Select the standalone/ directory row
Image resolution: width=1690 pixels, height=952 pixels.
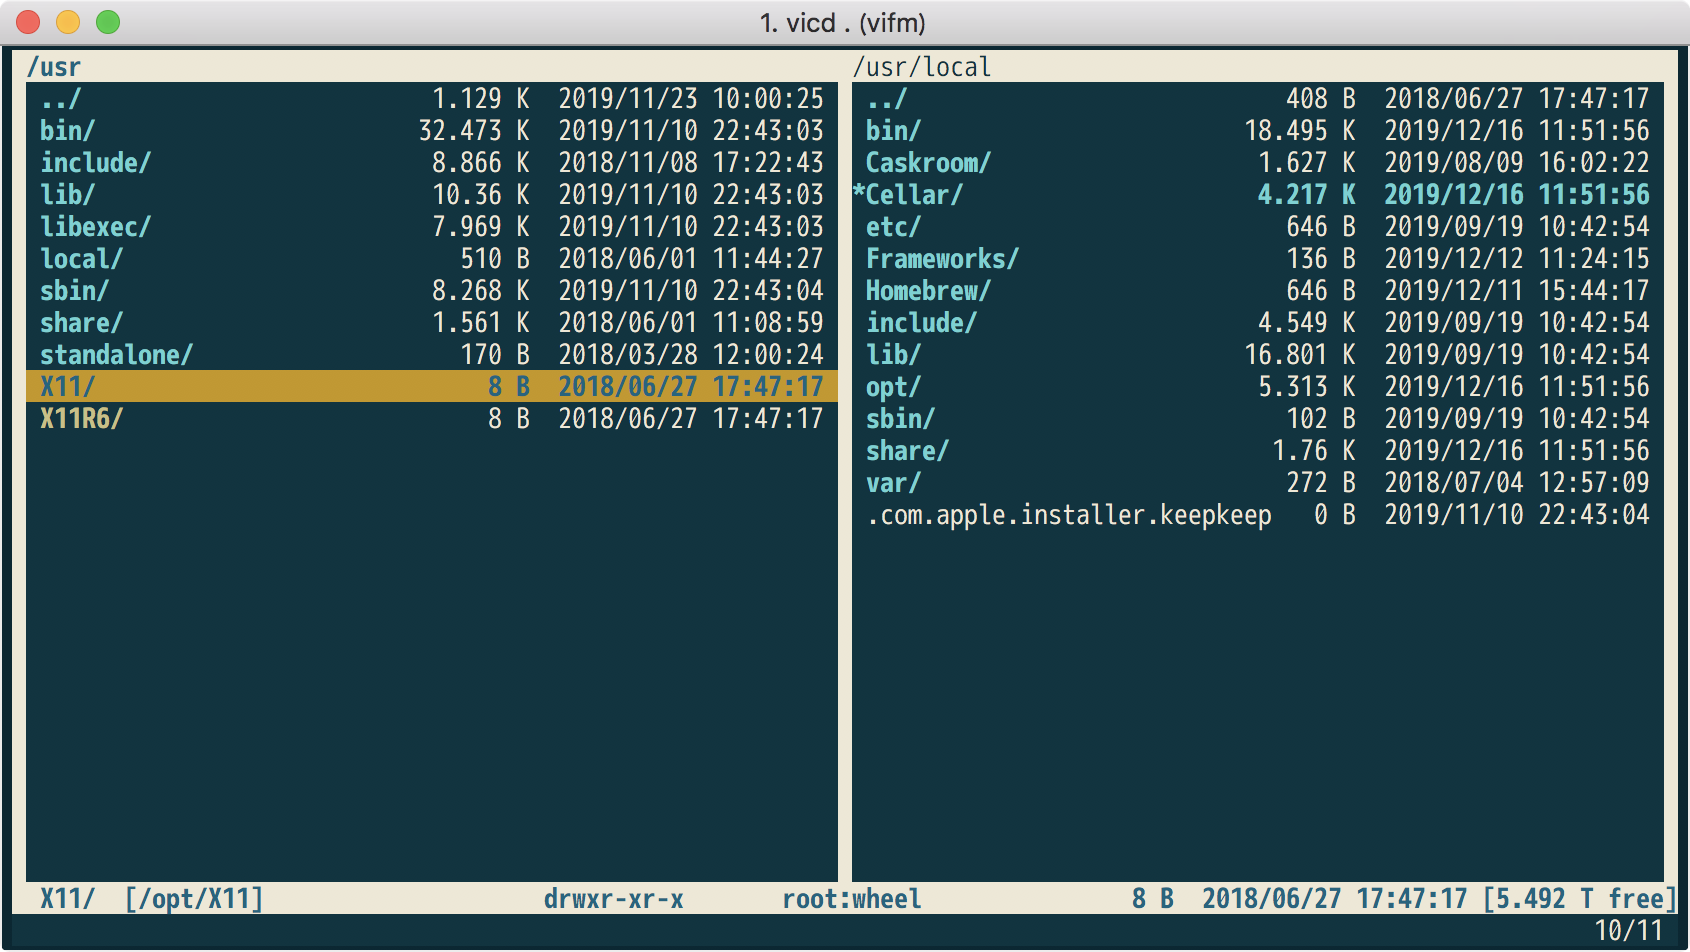tap(432, 355)
